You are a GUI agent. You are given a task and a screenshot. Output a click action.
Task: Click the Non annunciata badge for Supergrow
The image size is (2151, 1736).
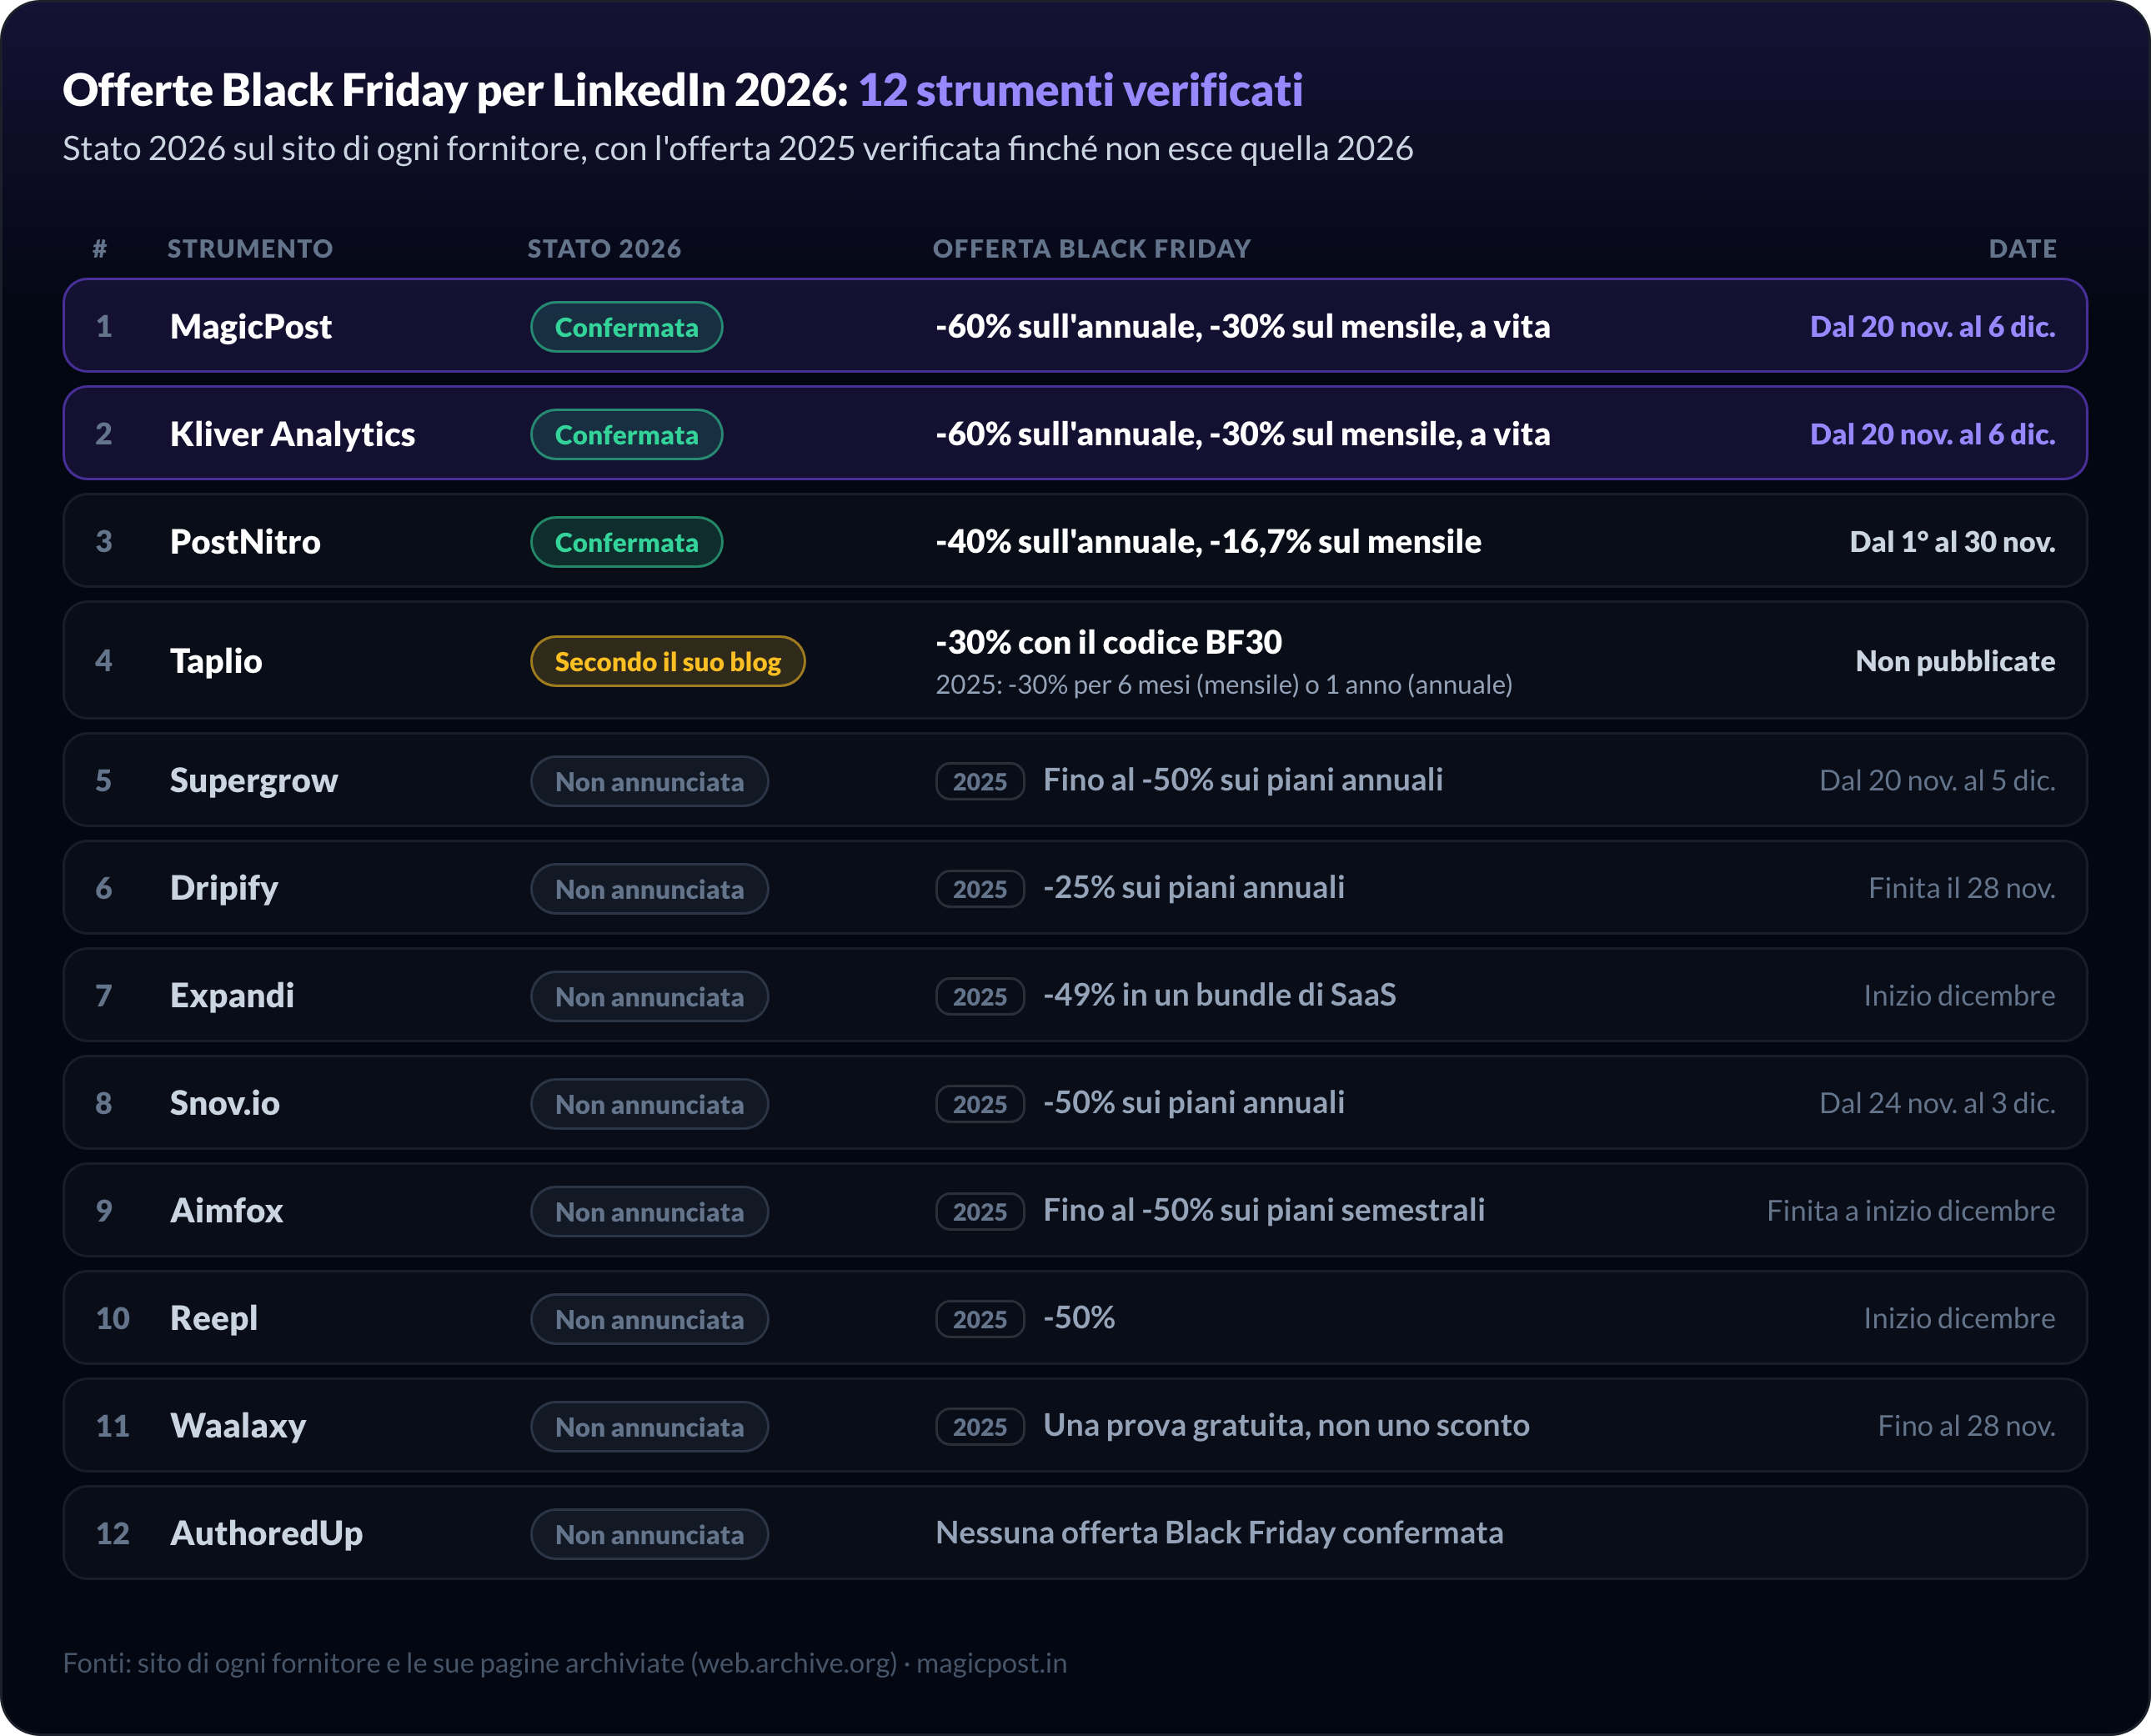point(649,781)
